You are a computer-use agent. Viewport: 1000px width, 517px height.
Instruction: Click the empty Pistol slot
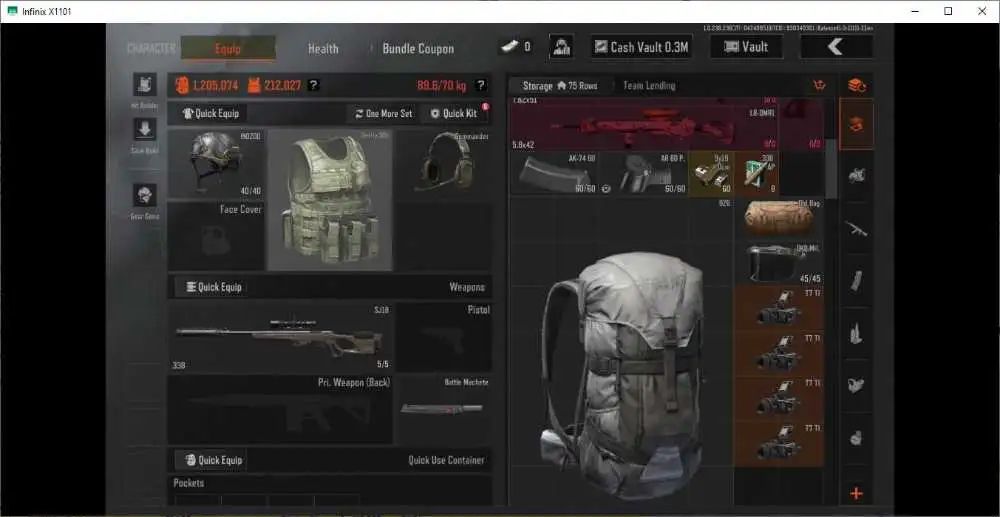click(443, 337)
